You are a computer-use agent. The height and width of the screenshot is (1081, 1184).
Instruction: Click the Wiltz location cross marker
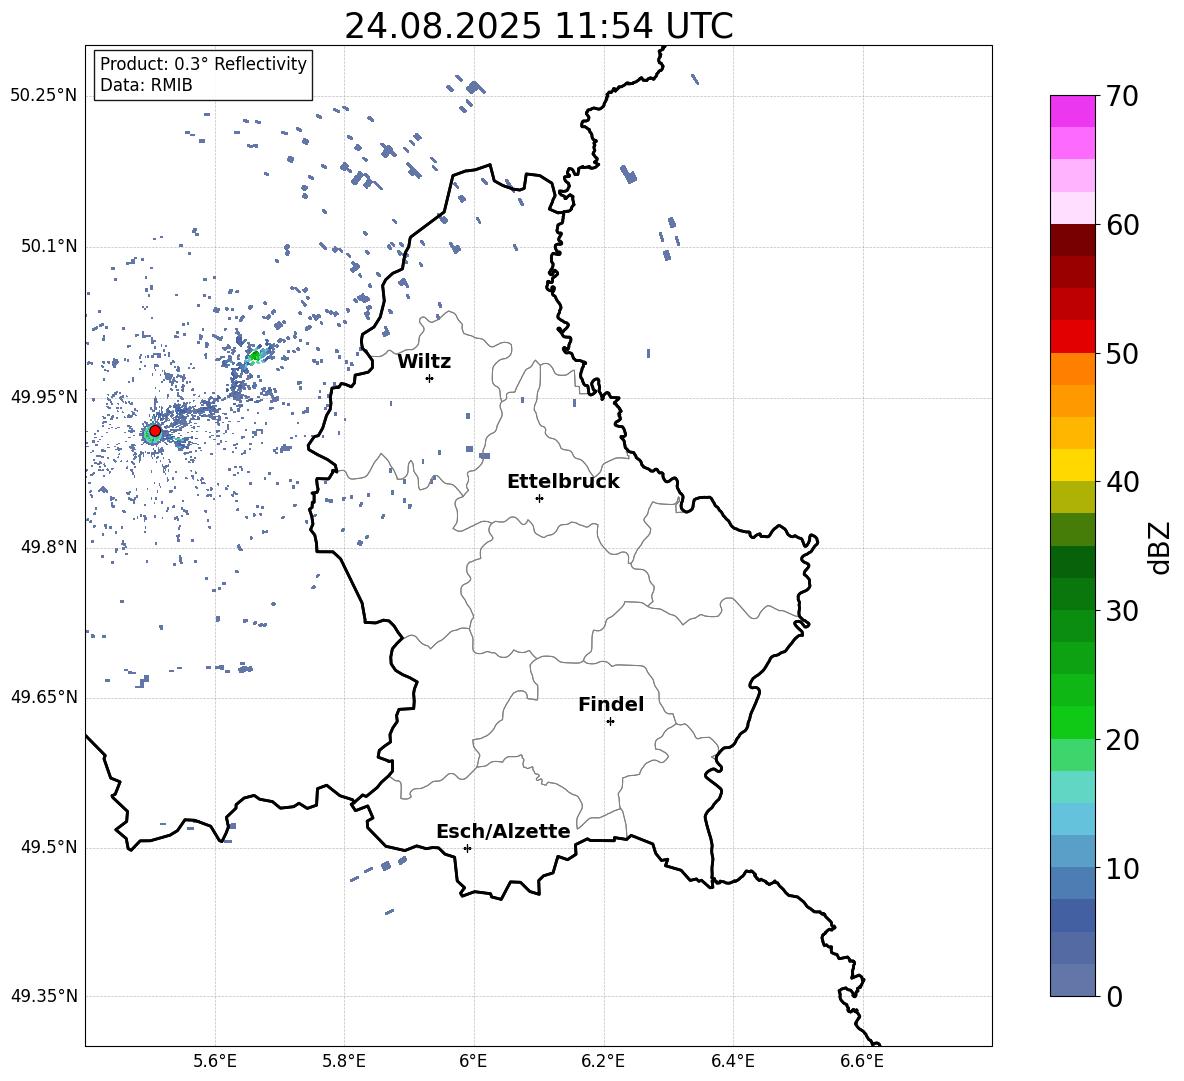[430, 378]
